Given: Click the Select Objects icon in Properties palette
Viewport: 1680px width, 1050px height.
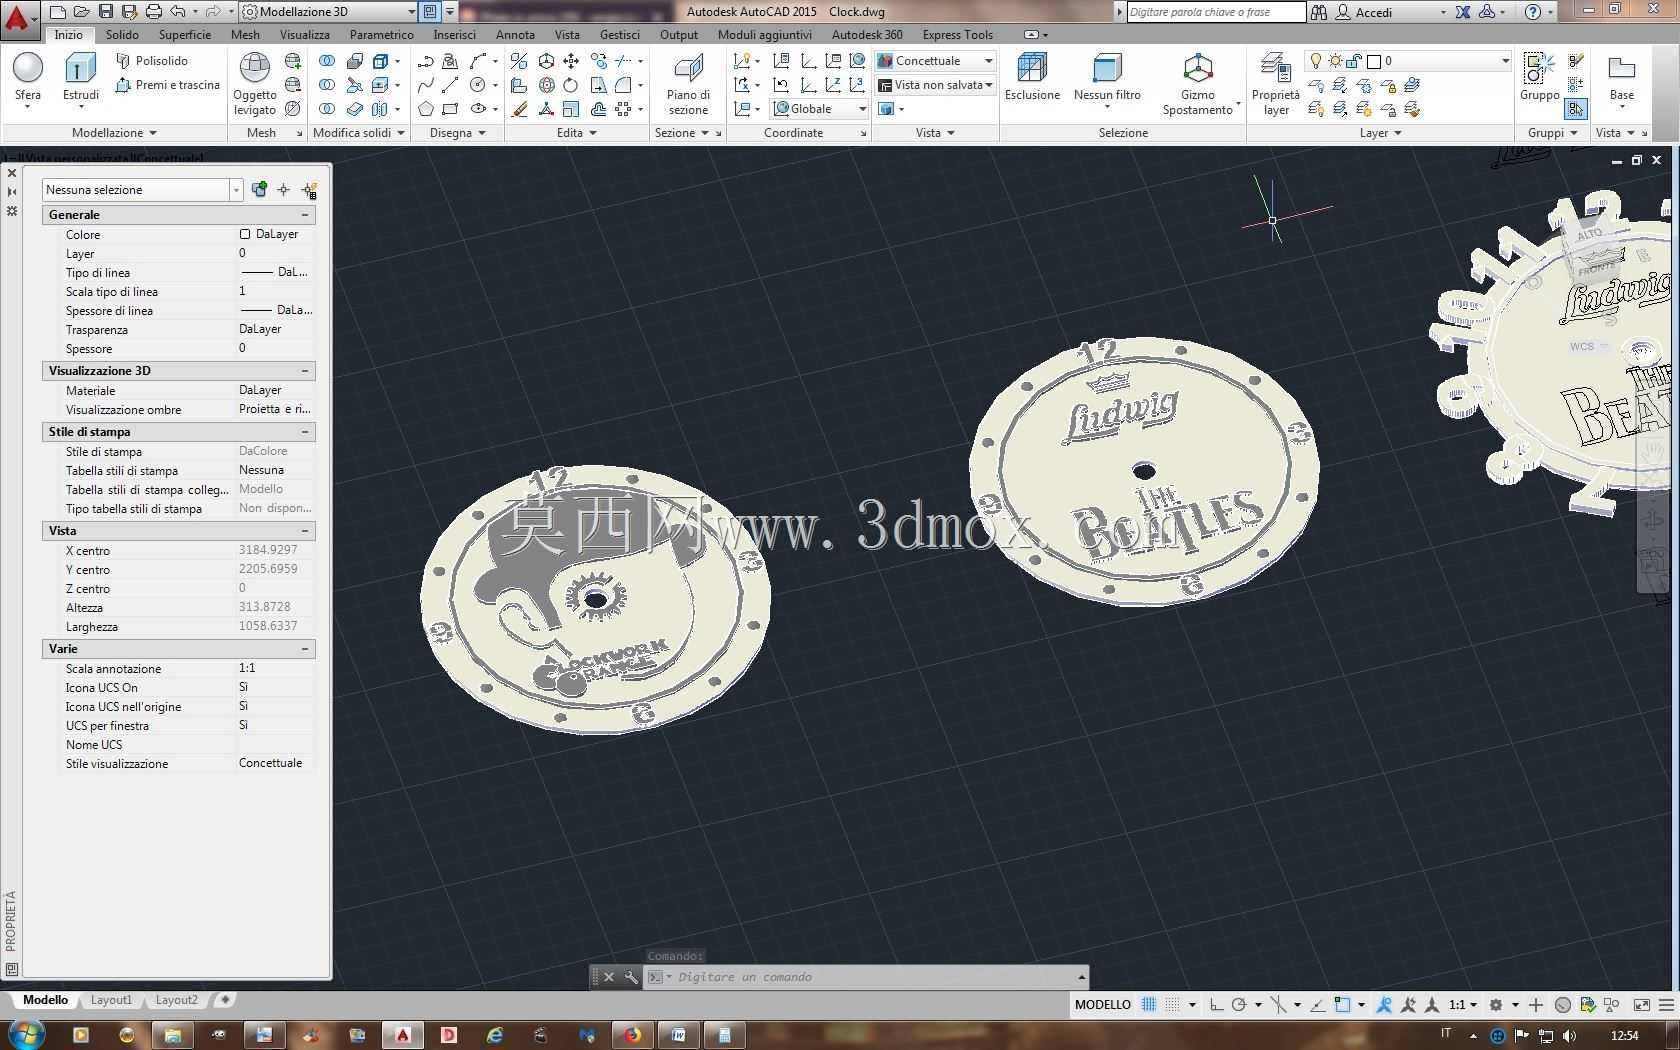Looking at the screenshot, I should (284, 190).
